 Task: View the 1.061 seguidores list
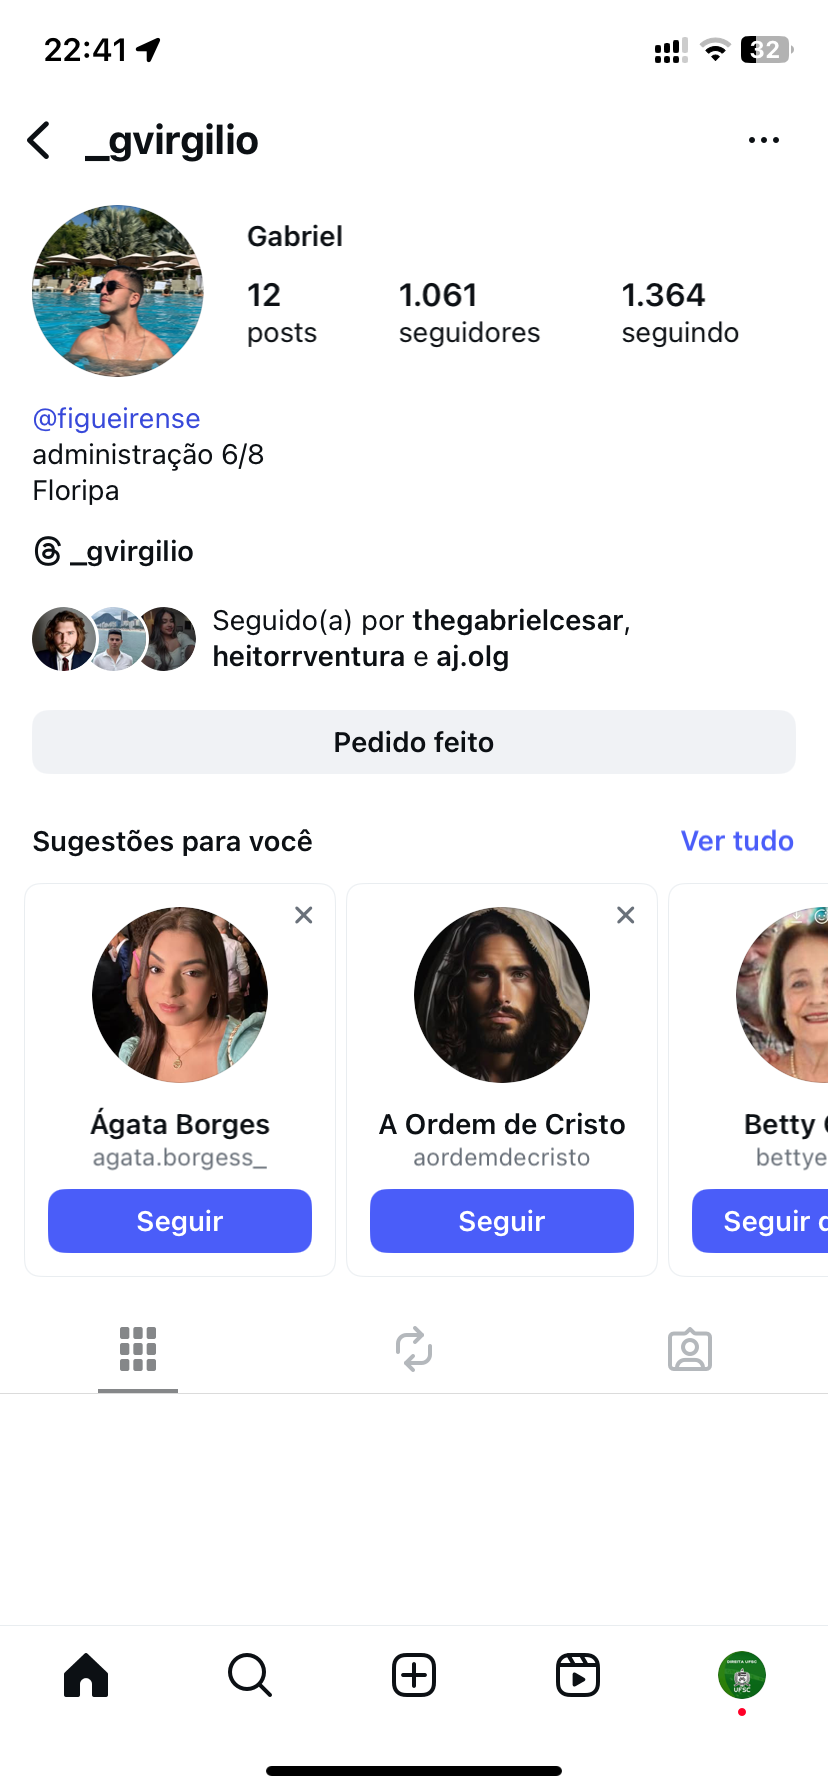(469, 312)
